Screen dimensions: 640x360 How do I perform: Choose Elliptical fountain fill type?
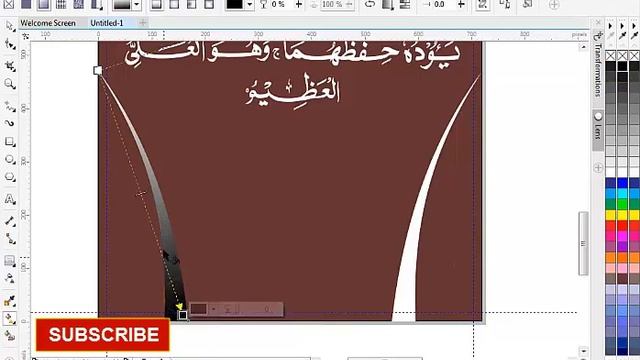(x=174, y=4)
